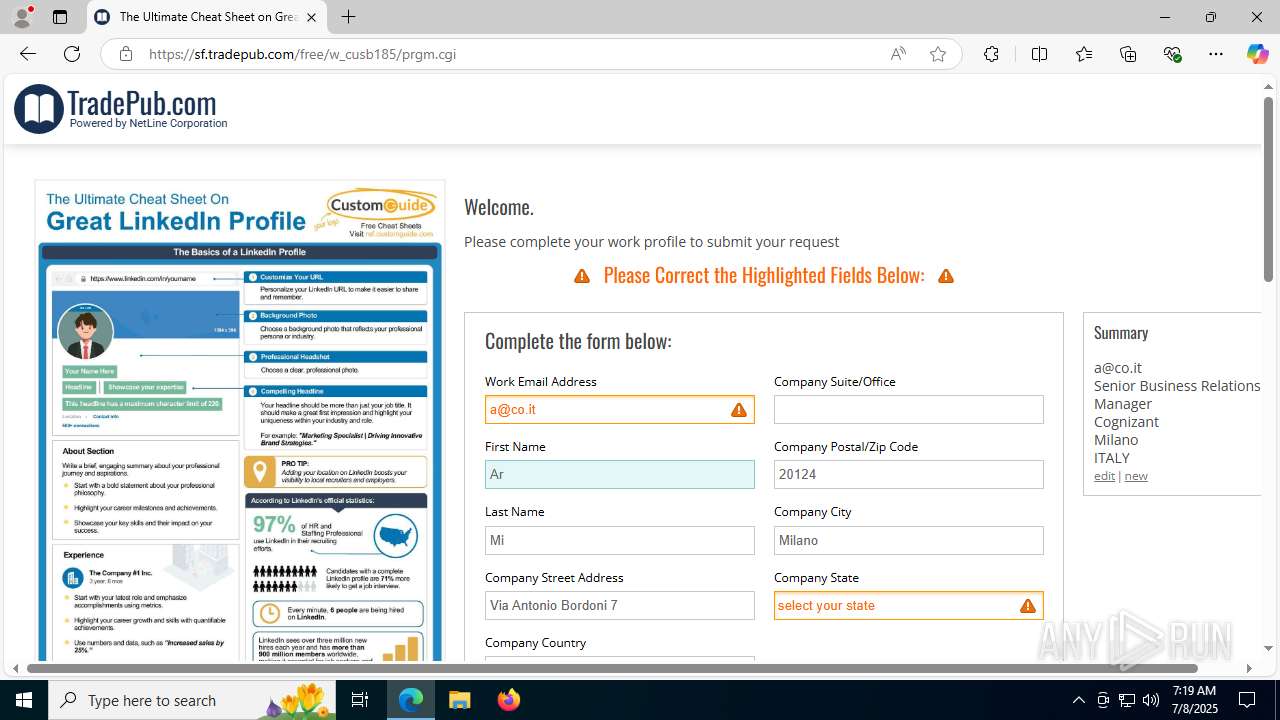The height and width of the screenshot is (720, 1280).
Task: Open the Company State dropdown
Action: tap(908, 605)
